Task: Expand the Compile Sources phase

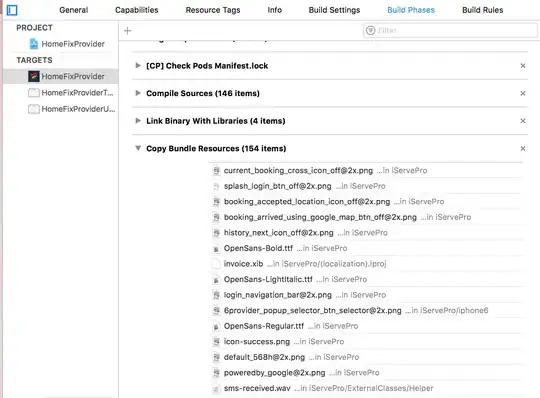Action: click(138, 93)
